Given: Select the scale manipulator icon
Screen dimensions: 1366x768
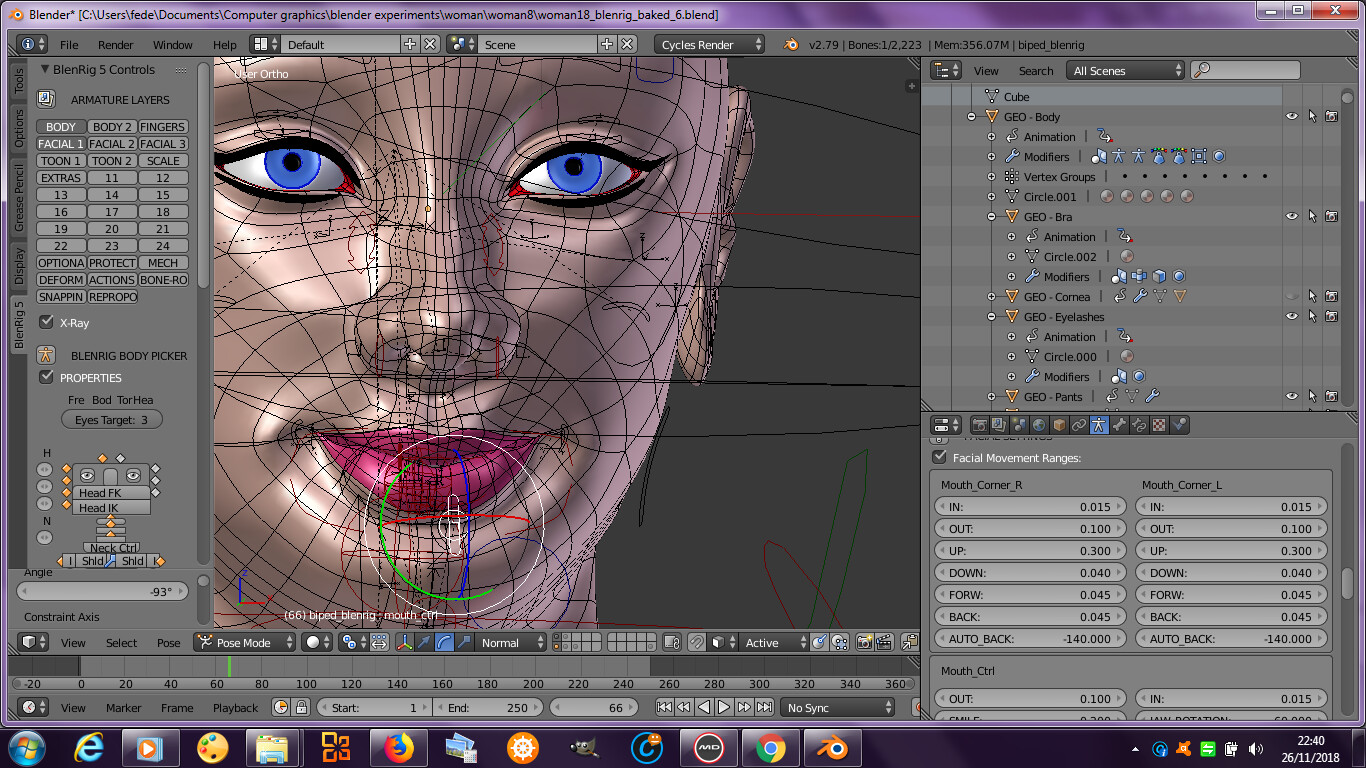Looking at the screenshot, I should point(464,643).
